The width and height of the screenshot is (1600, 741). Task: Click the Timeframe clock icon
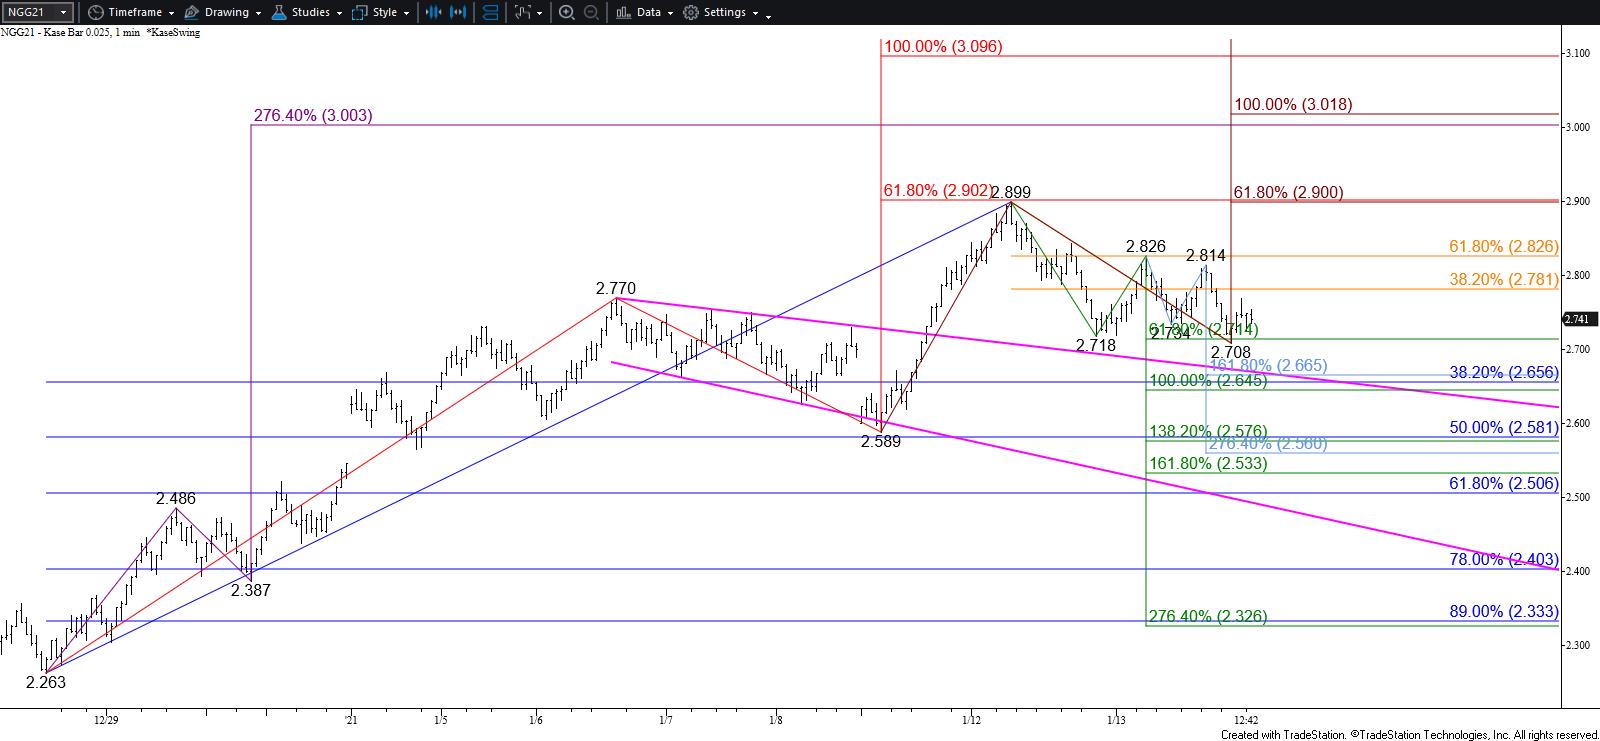(95, 12)
